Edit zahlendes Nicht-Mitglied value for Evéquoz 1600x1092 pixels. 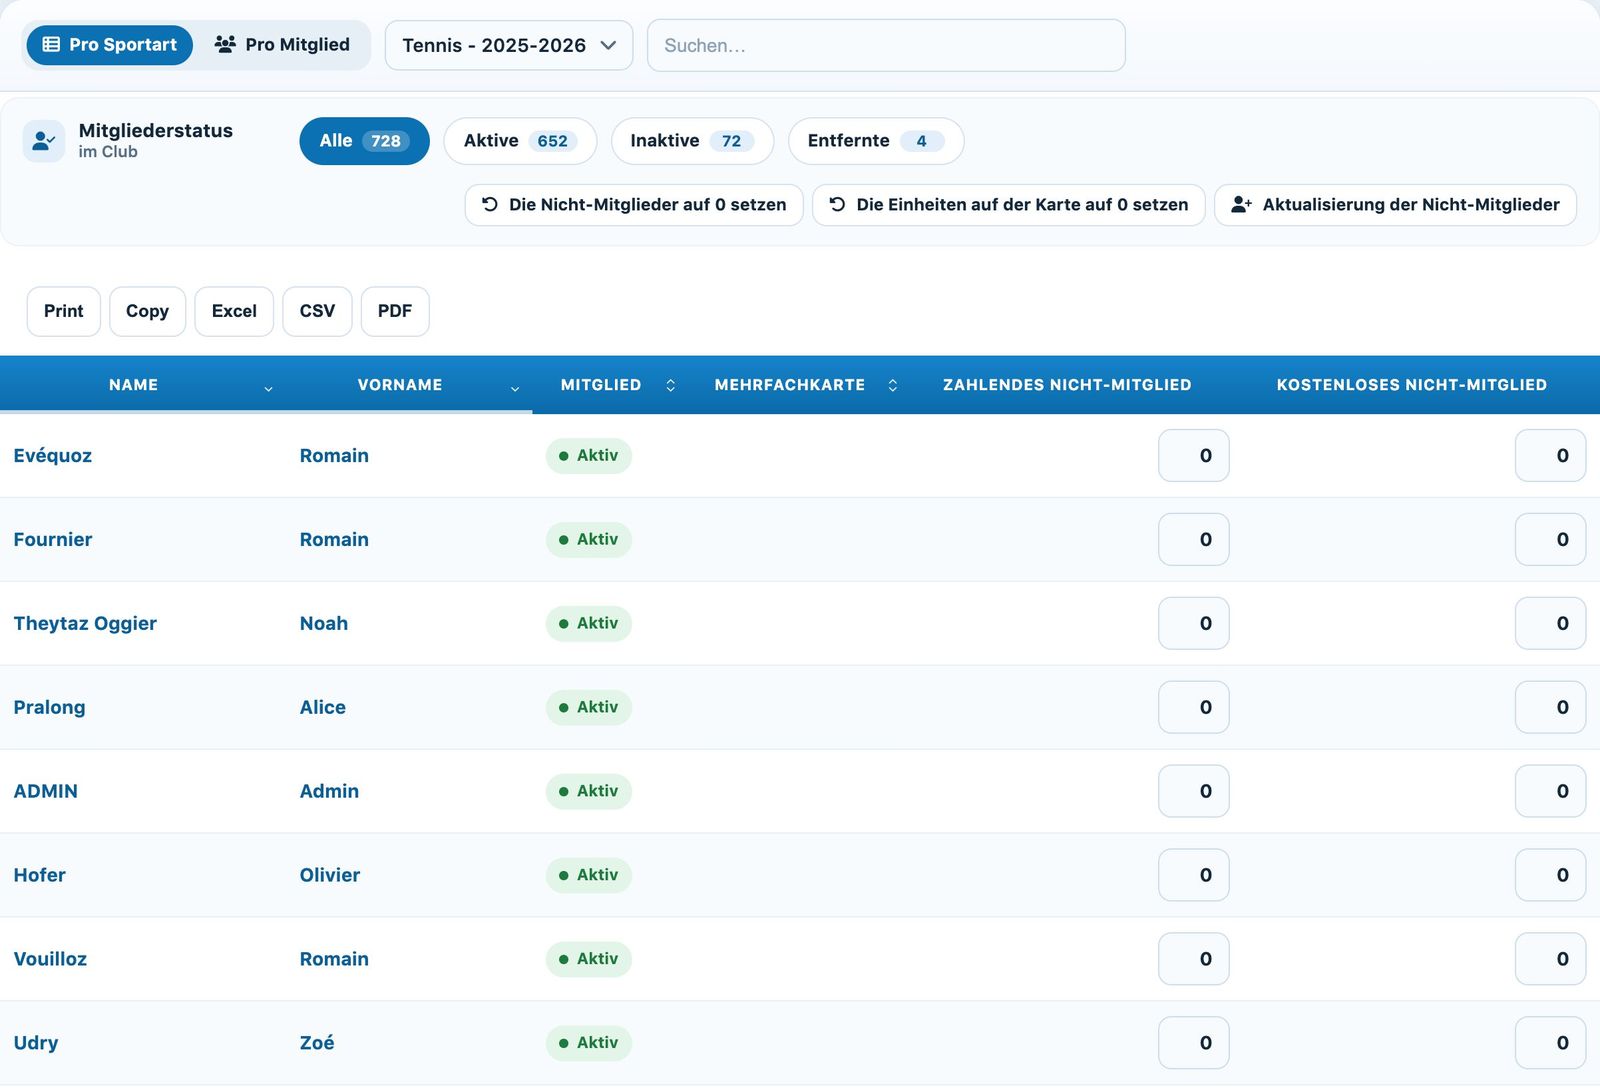coord(1194,455)
